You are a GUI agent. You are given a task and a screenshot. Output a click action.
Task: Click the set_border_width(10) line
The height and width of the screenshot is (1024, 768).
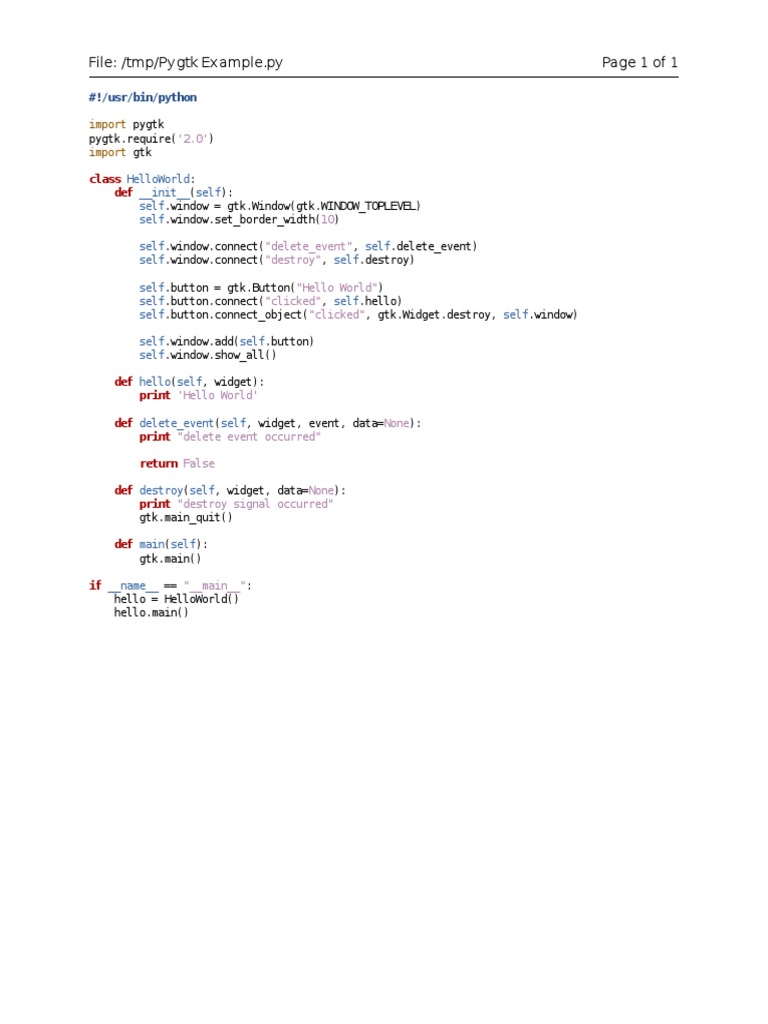[239, 219]
